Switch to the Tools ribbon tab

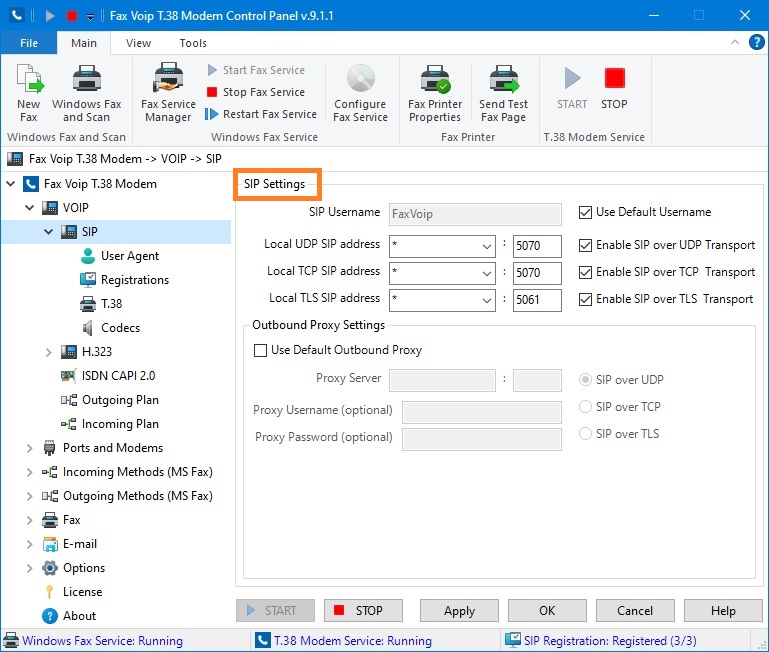(x=193, y=43)
